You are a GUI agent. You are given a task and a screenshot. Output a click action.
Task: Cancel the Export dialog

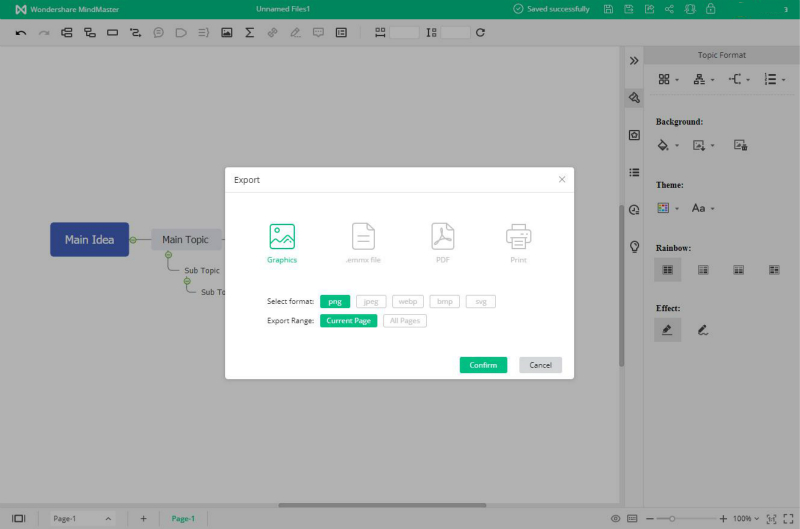pos(540,365)
